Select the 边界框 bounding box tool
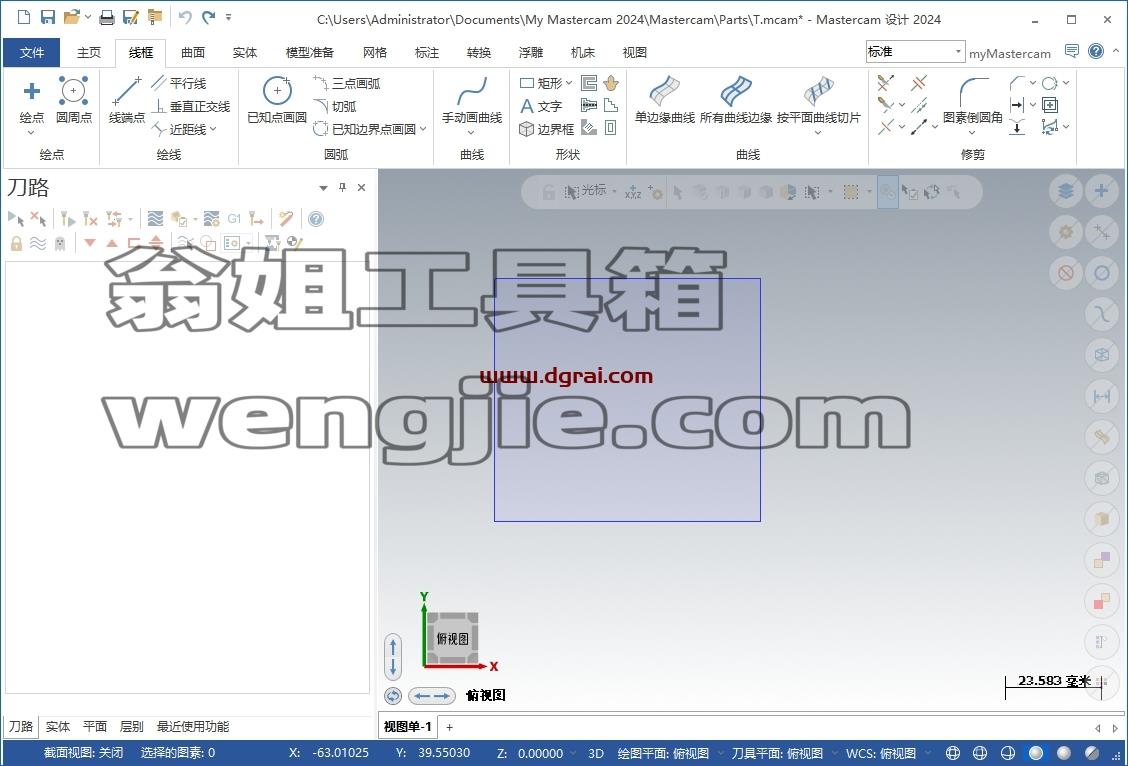 (x=547, y=129)
